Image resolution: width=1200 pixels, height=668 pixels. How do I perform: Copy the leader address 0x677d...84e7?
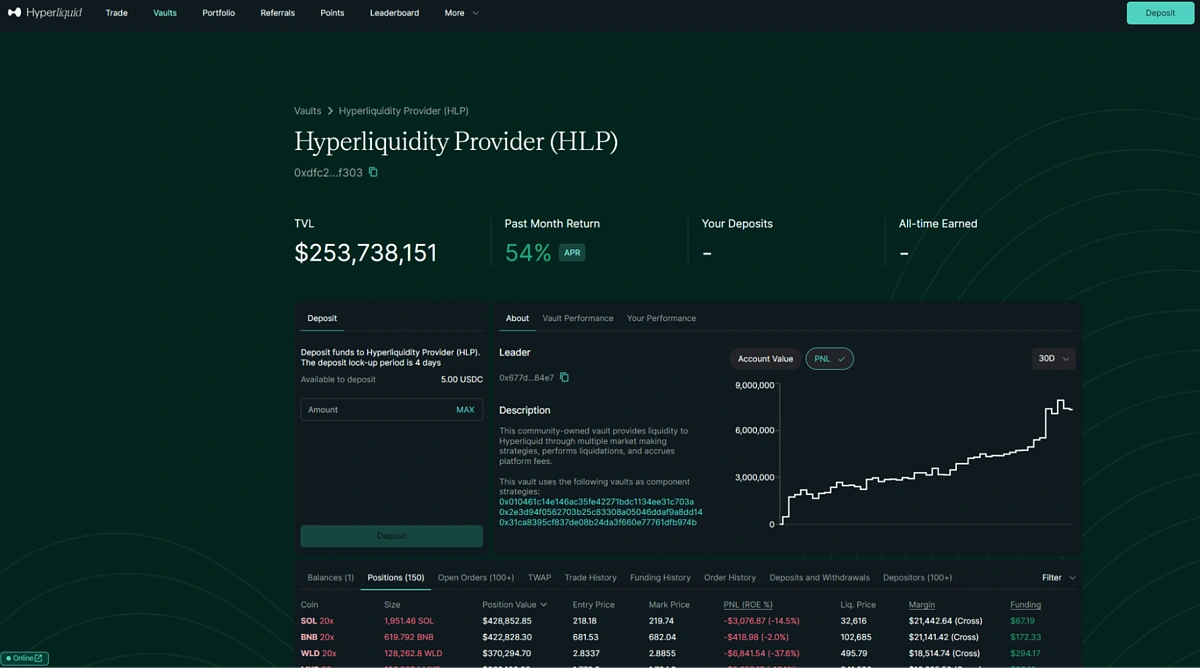564,377
